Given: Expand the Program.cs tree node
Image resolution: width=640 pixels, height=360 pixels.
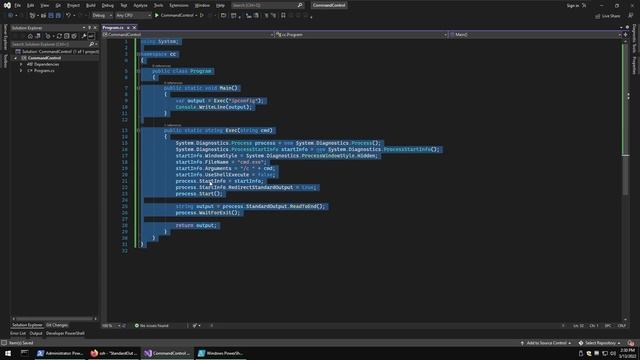Looking at the screenshot, I should 21,71.
